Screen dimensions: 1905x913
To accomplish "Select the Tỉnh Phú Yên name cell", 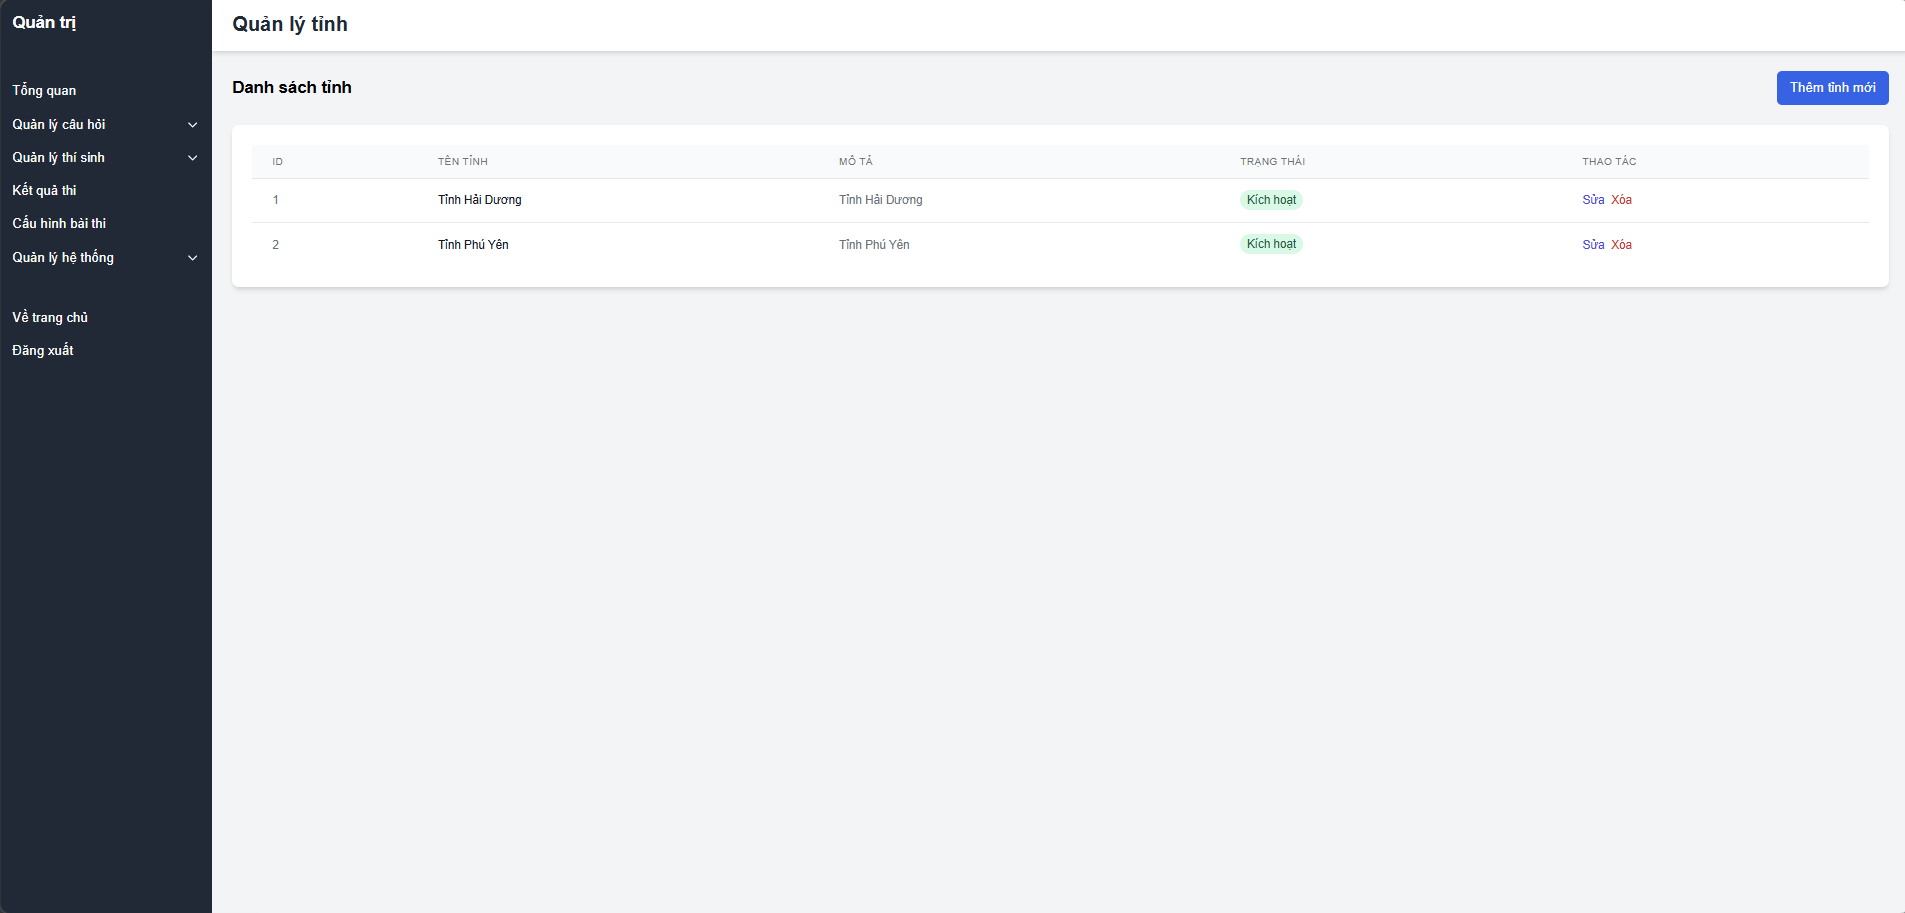I will coord(473,245).
